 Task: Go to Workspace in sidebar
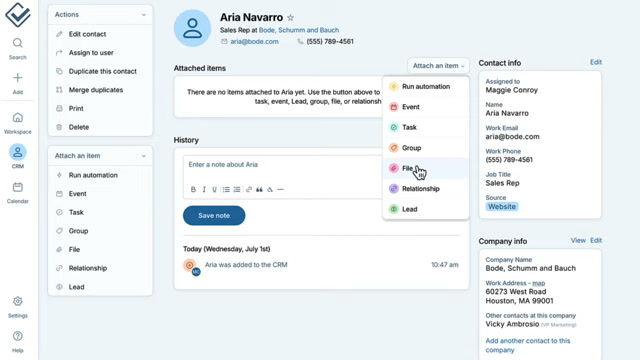click(x=18, y=123)
